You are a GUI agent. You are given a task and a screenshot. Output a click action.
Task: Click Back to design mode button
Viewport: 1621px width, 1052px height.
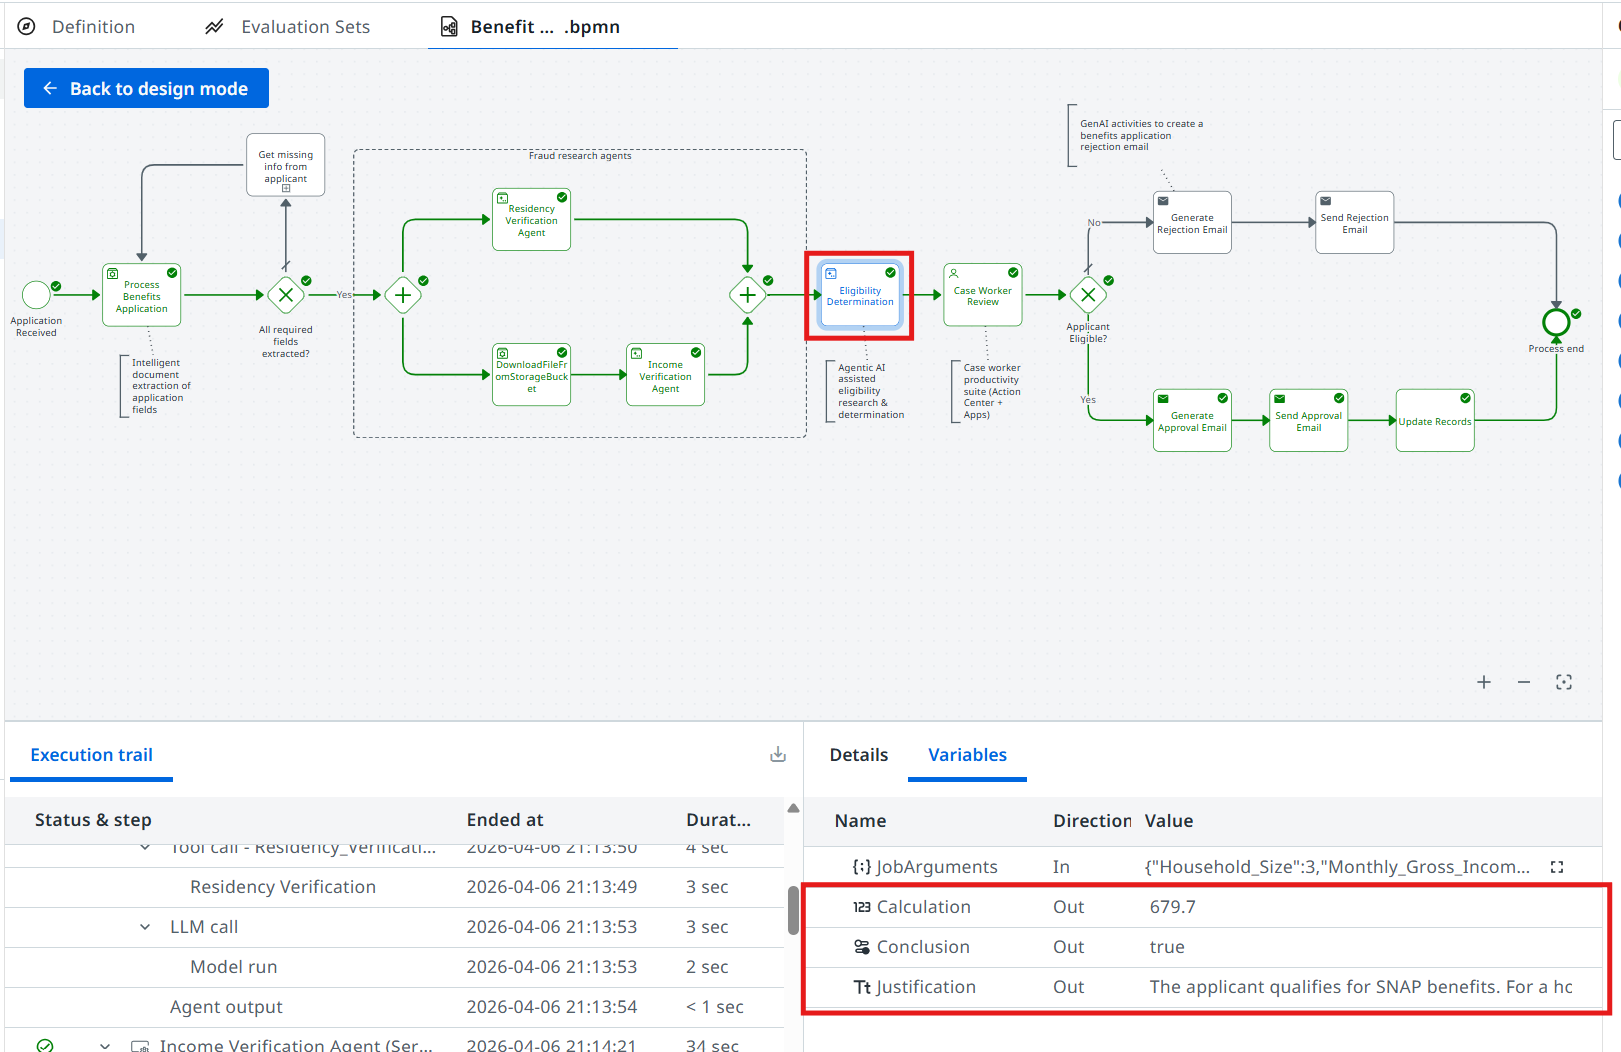146,88
